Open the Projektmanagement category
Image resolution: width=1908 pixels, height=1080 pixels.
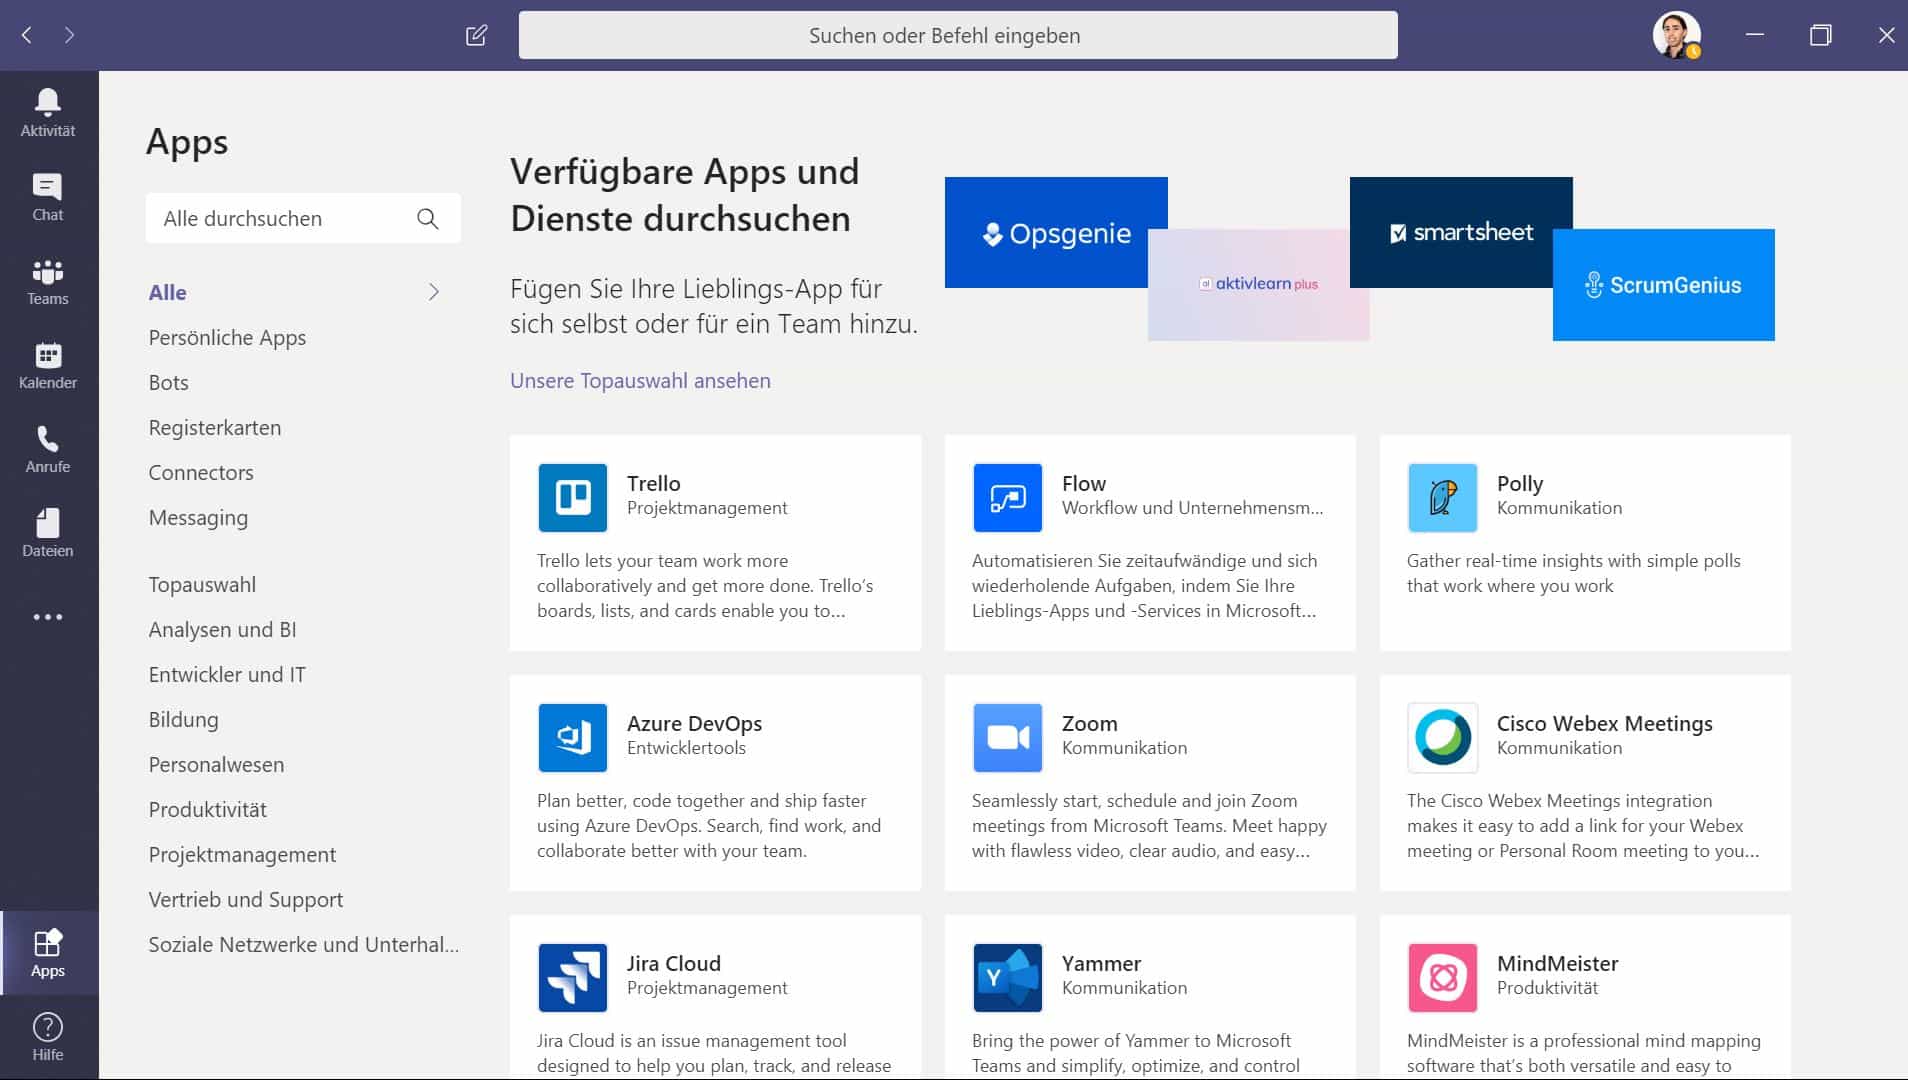click(242, 855)
